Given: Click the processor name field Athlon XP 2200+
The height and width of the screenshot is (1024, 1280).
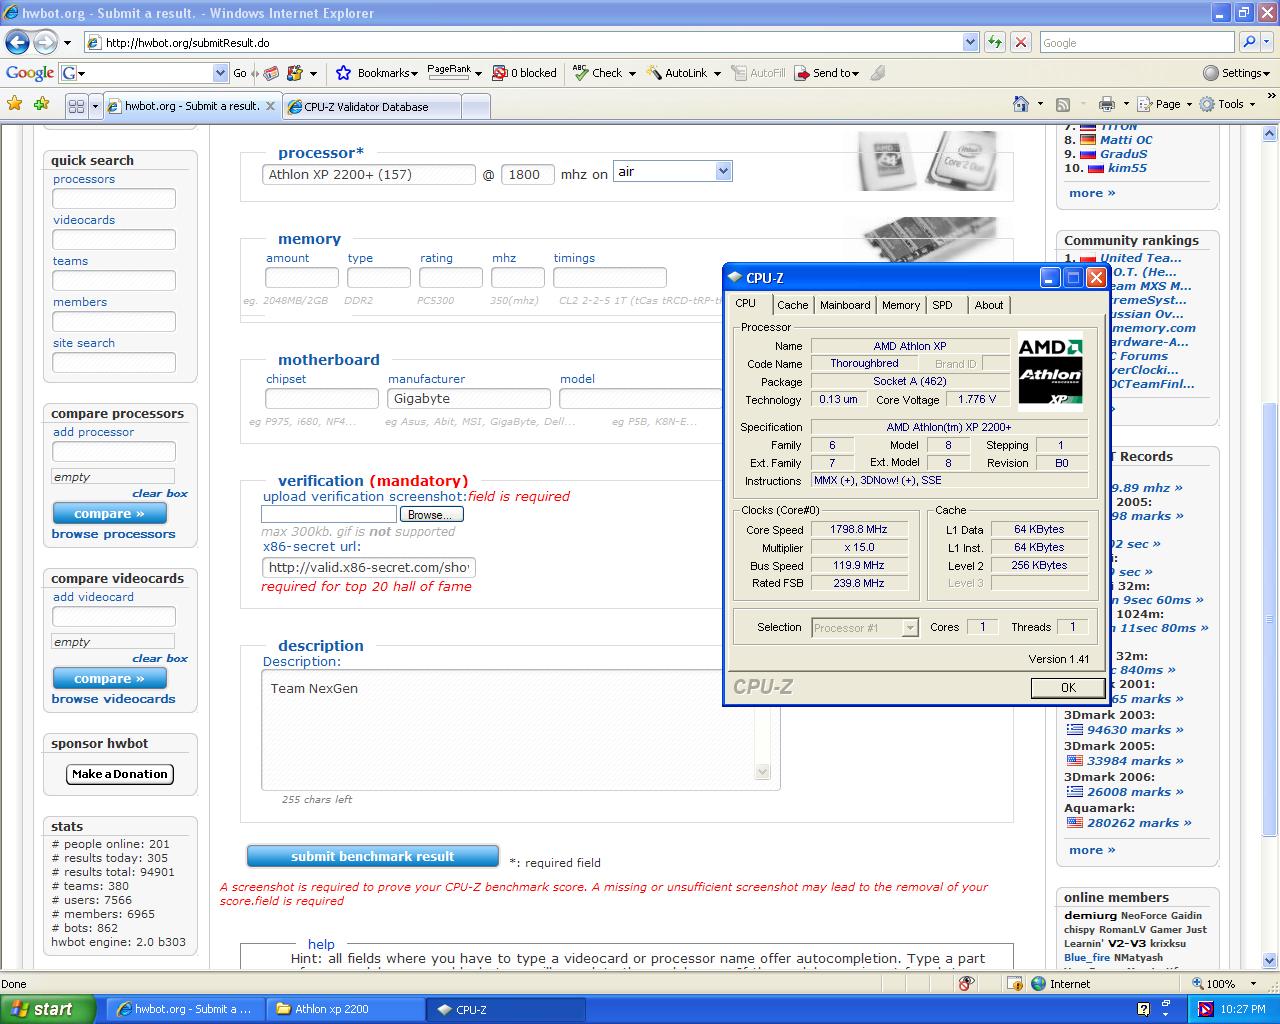Looking at the screenshot, I should [x=369, y=174].
